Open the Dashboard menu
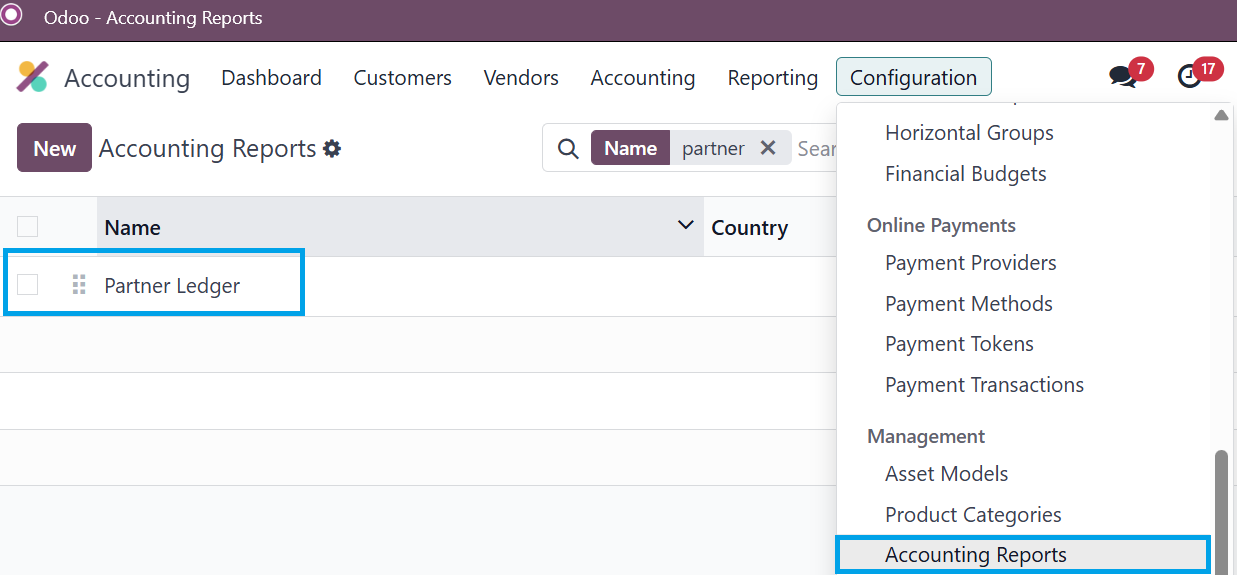The height and width of the screenshot is (575, 1237). click(x=271, y=78)
